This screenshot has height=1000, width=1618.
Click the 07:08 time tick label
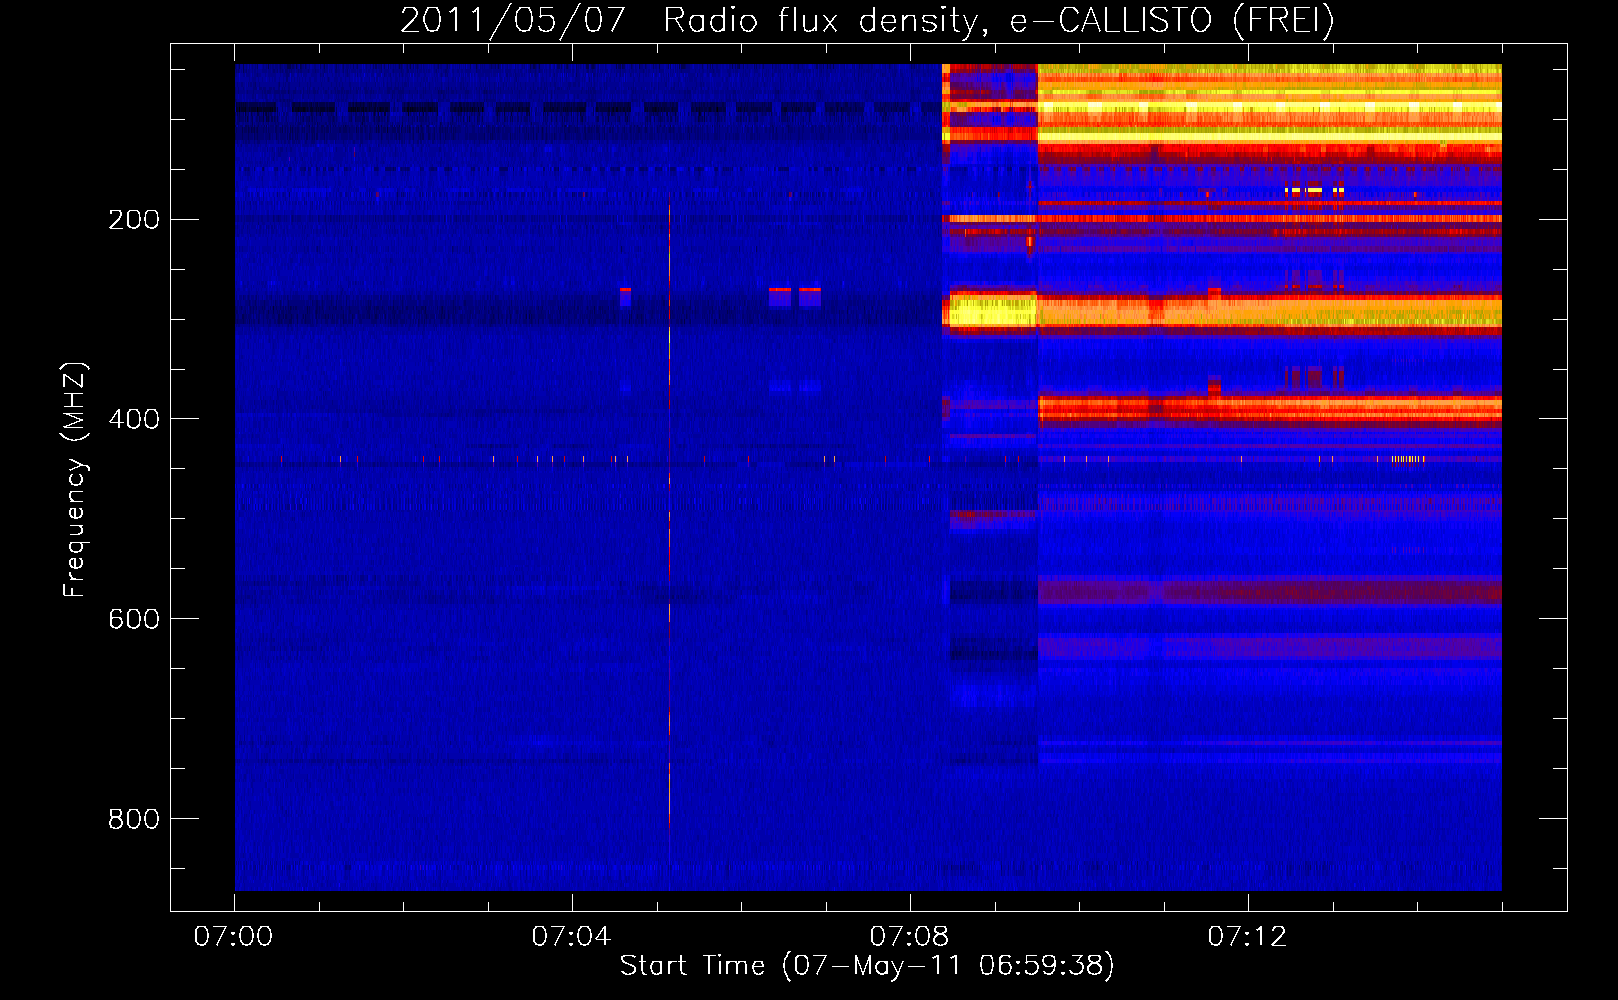coord(909,937)
